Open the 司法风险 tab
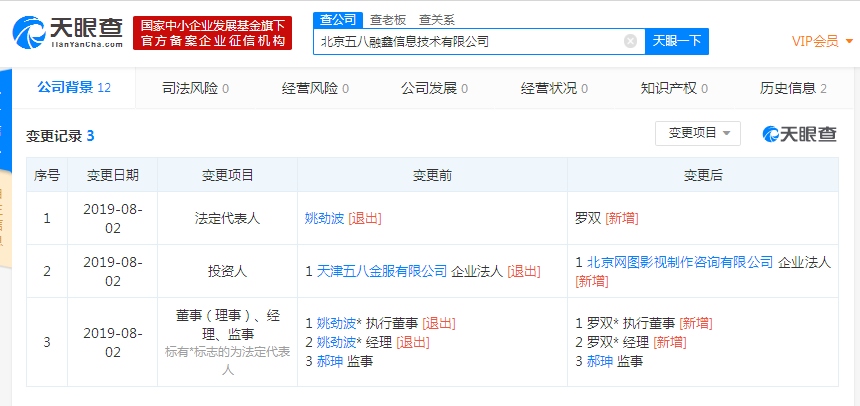 coord(195,88)
